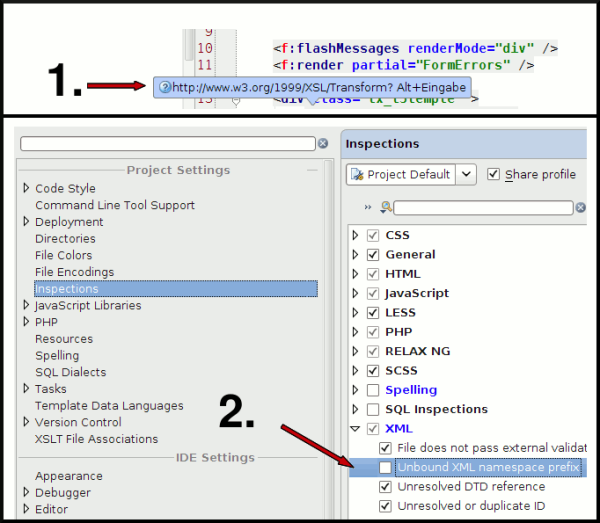The height and width of the screenshot is (523, 600).
Task: Expand the SQL Inspections group
Action: click(355, 409)
